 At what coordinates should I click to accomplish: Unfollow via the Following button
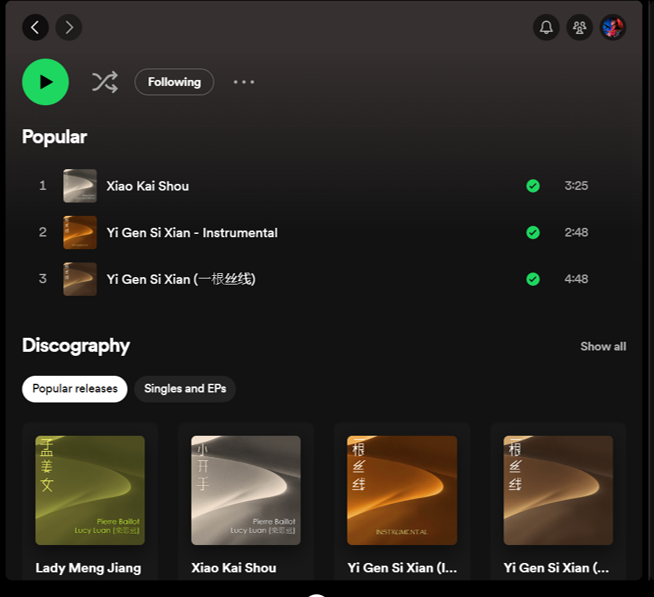tap(174, 82)
